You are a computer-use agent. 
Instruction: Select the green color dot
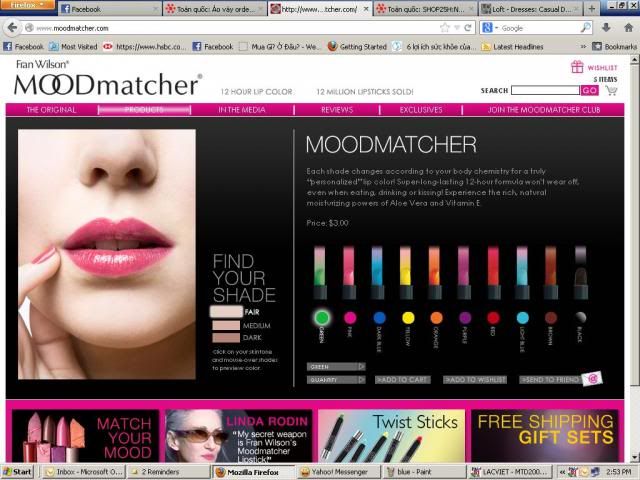click(x=322, y=317)
